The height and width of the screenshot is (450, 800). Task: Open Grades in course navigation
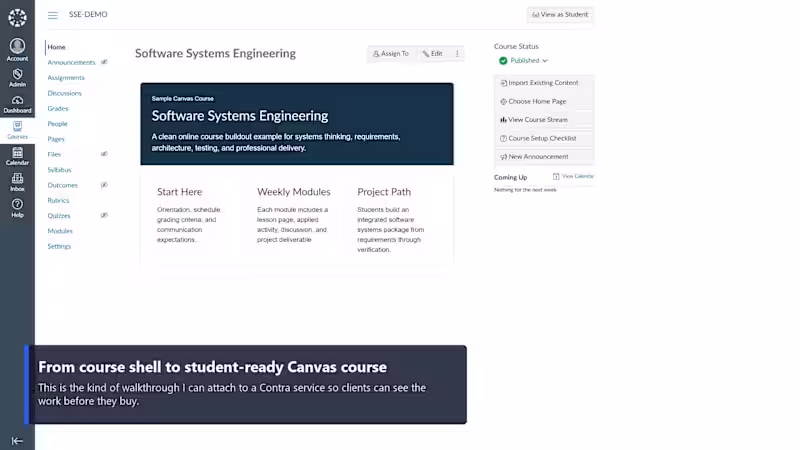pos(58,109)
